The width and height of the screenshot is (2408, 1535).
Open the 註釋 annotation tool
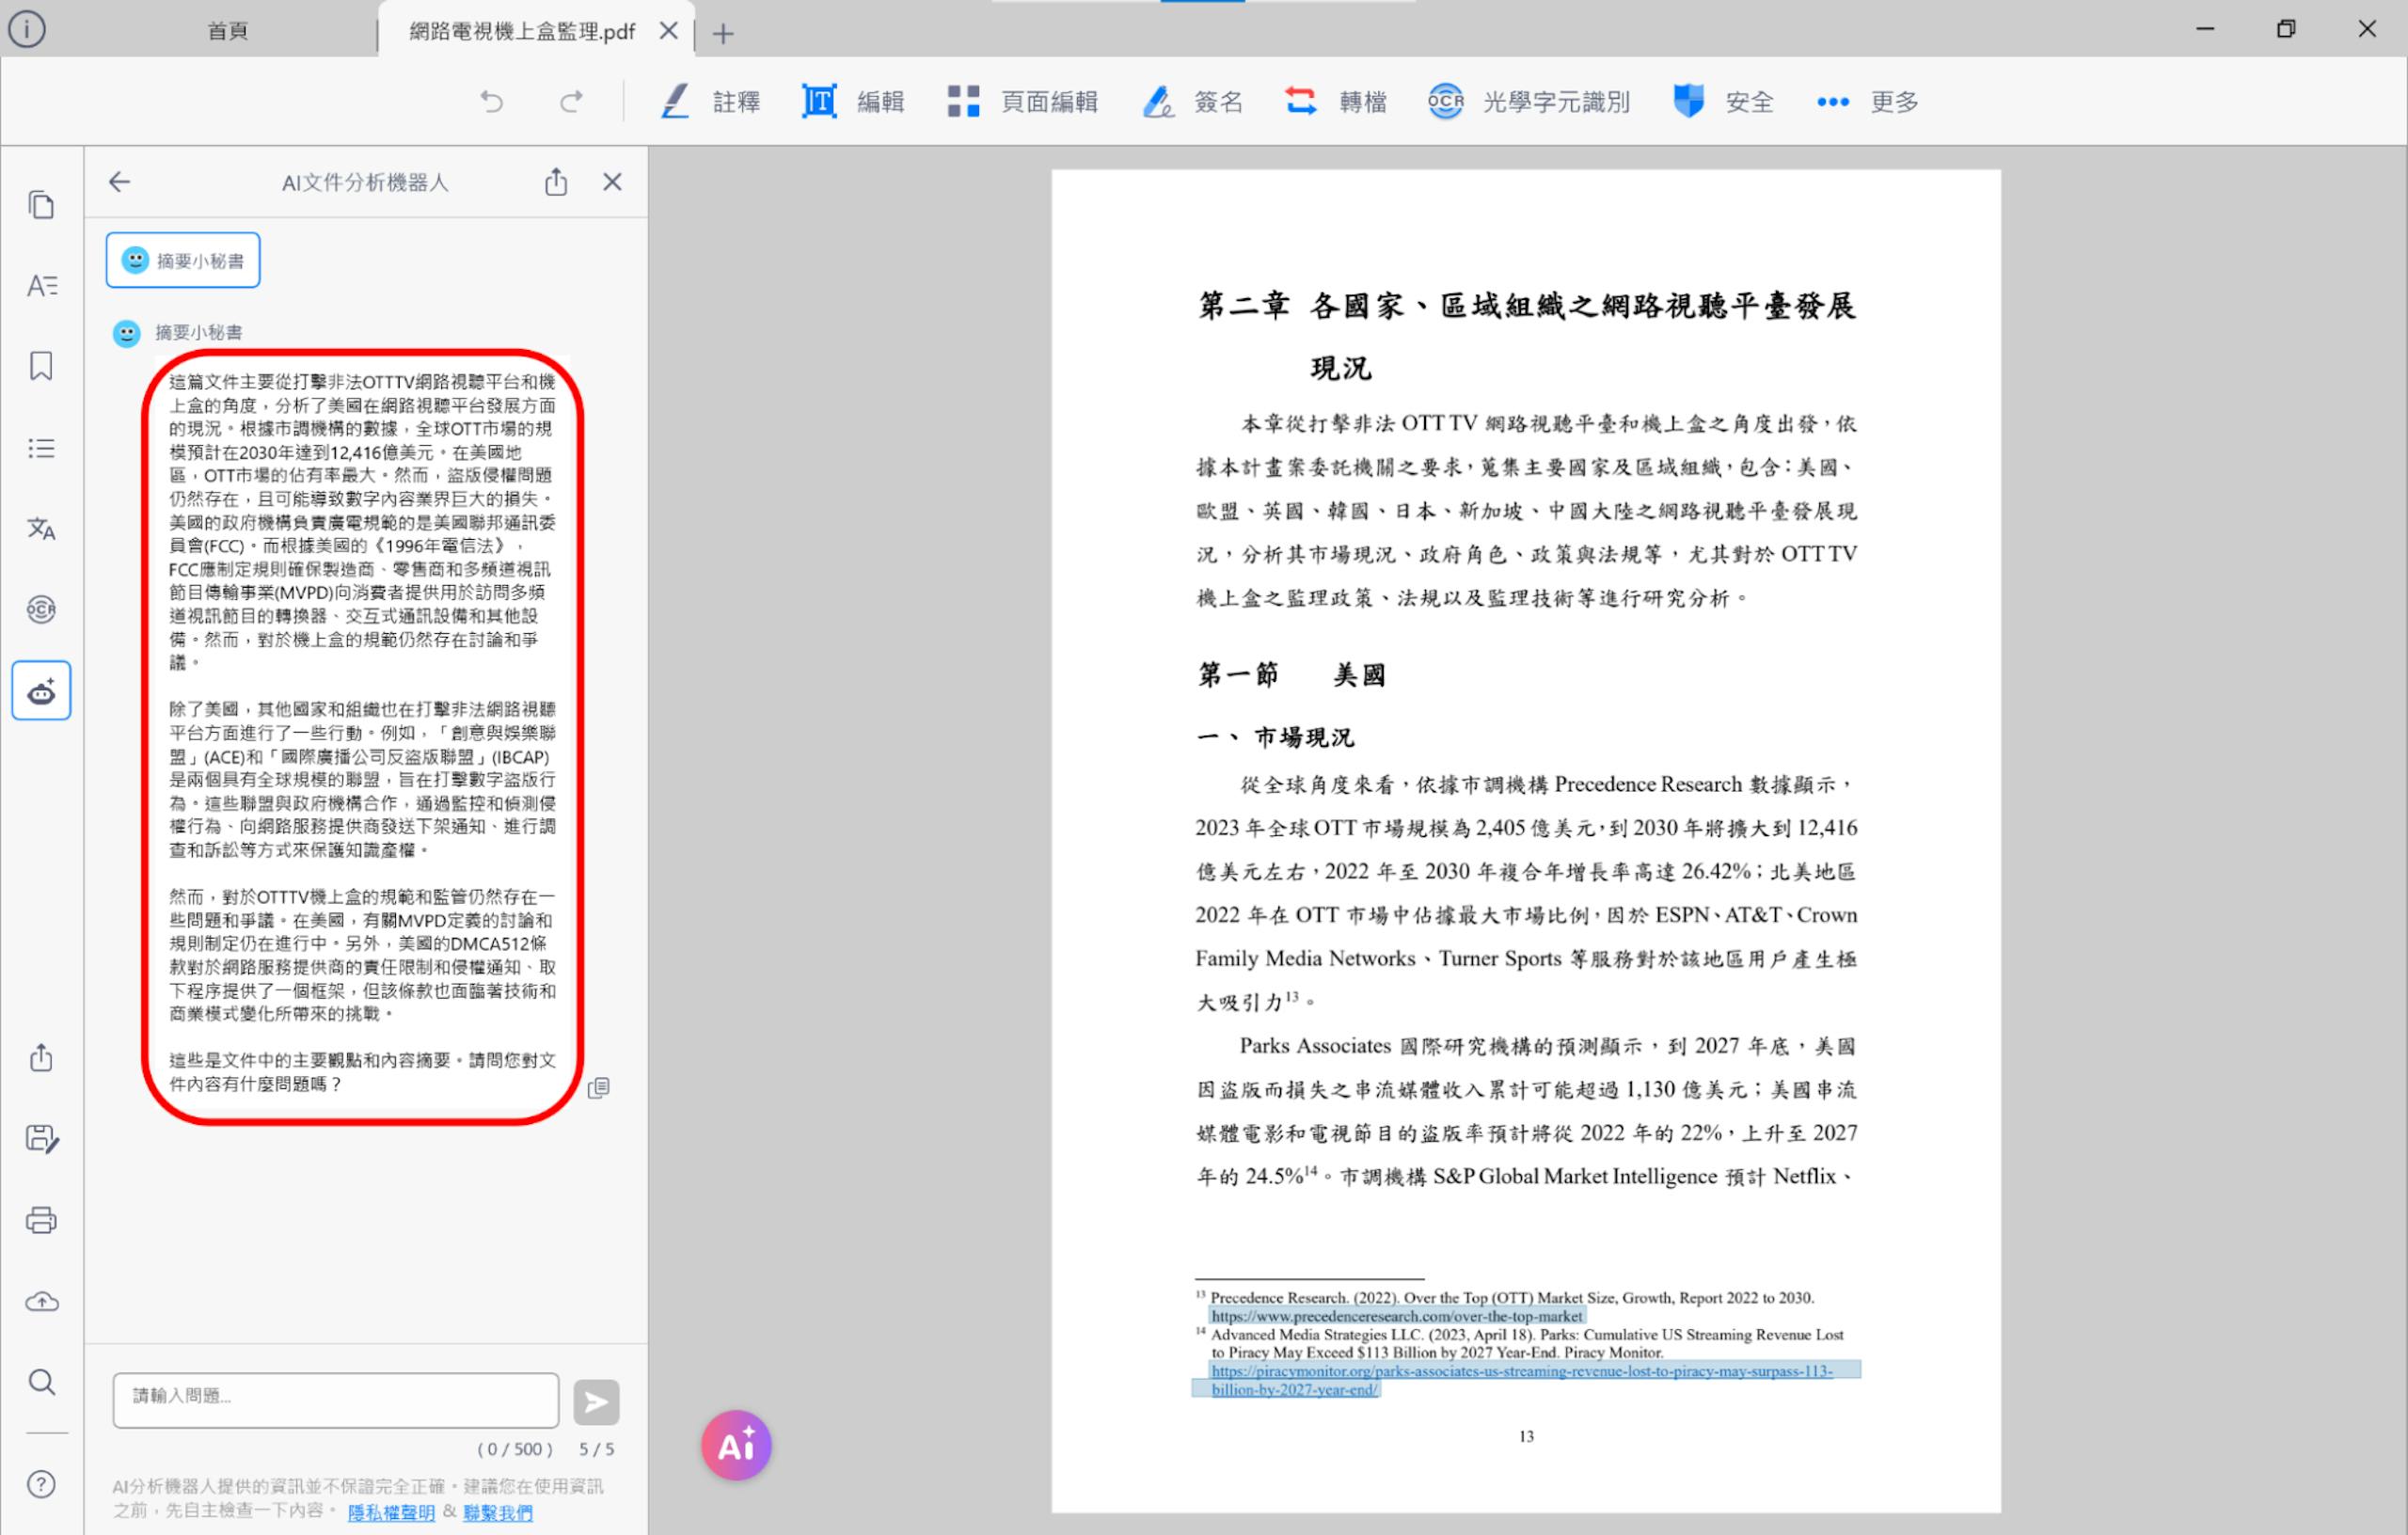(710, 101)
